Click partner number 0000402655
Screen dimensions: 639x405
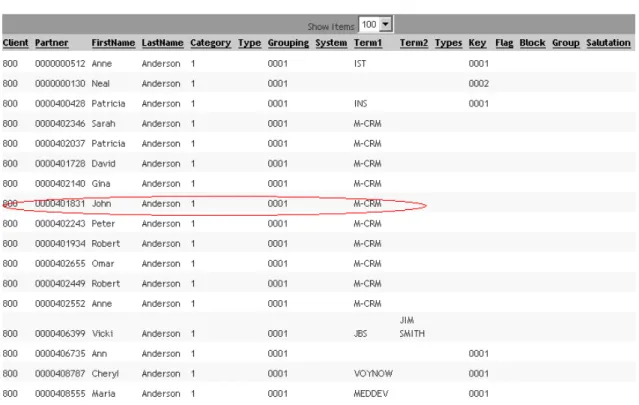(60, 263)
